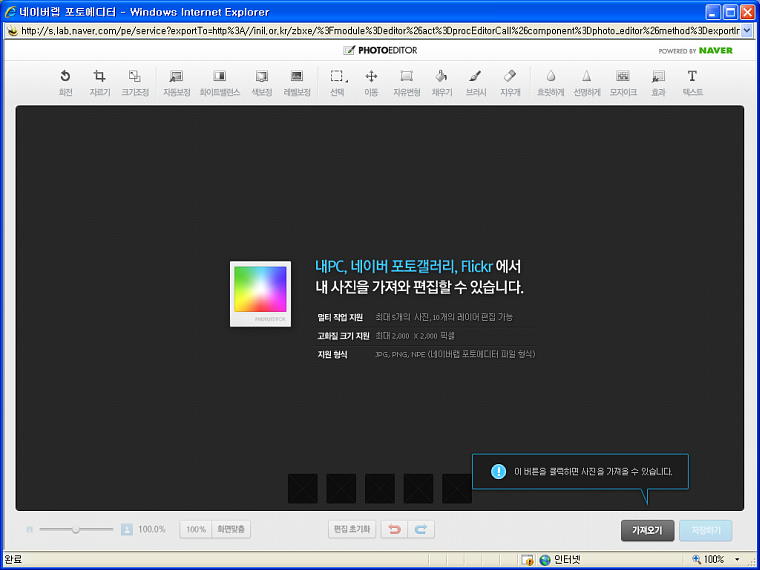This screenshot has height=570, width=760.
Task: Adjust the zoom slider handle
Action: [x=76, y=529]
